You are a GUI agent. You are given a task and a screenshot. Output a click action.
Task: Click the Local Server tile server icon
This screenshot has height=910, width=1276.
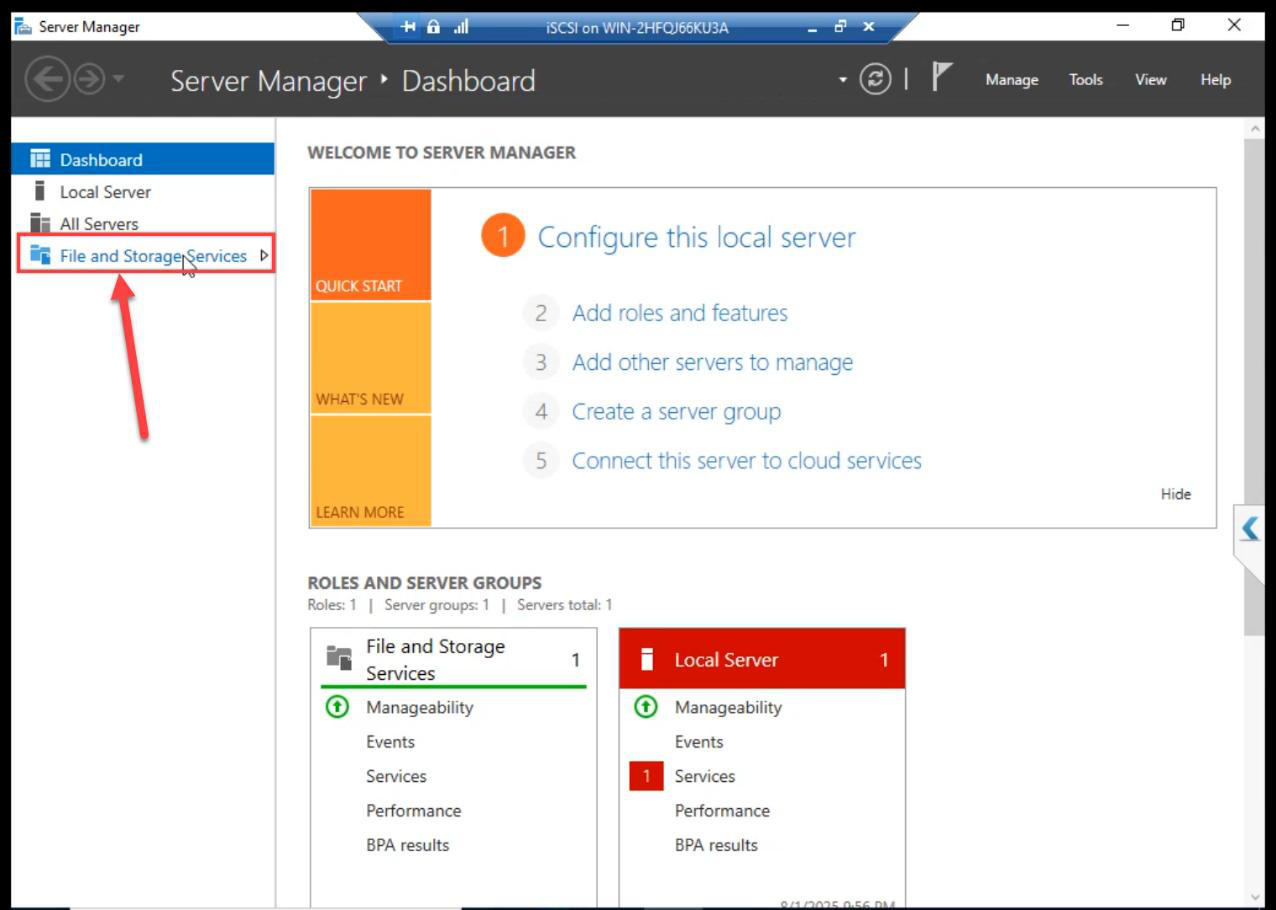coord(647,659)
